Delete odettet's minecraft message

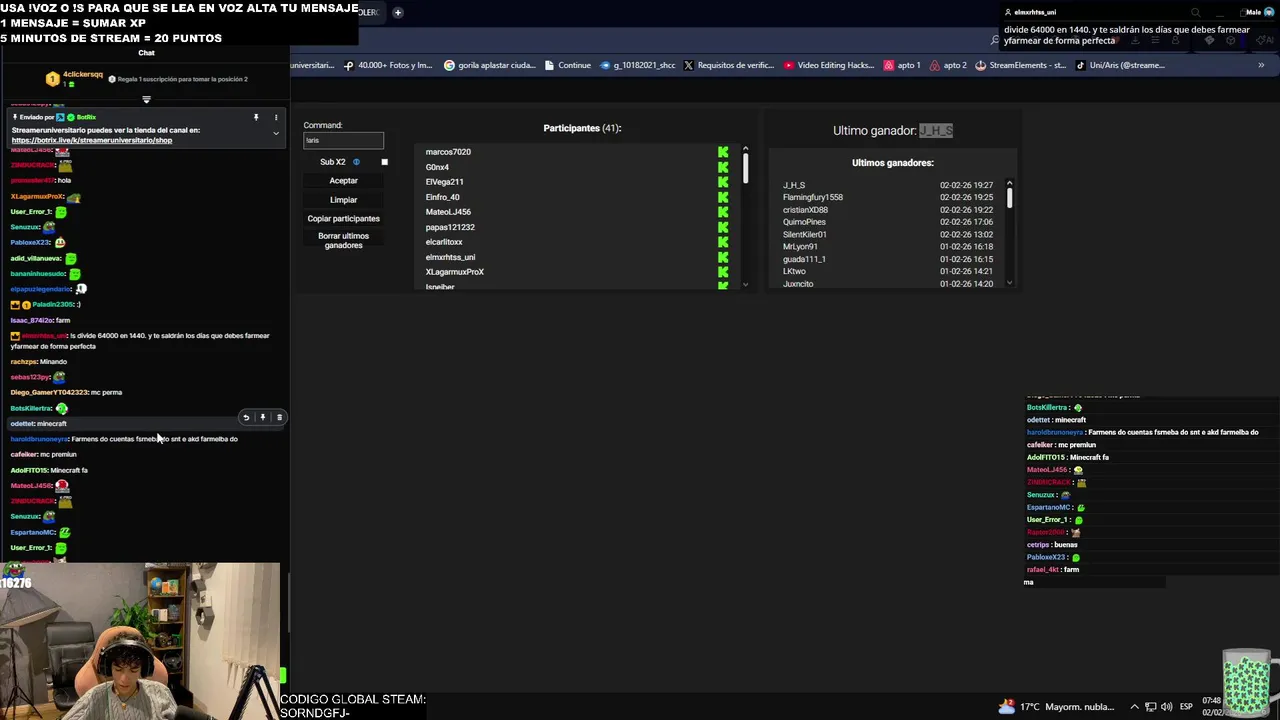[280, 417]
